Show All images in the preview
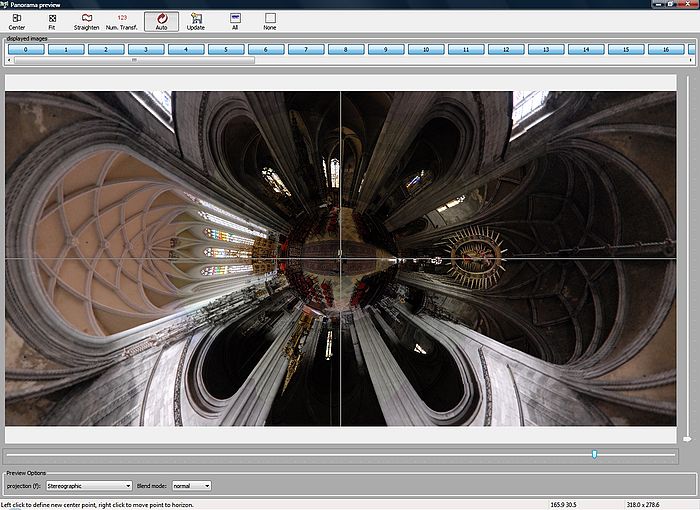The image size is (700, 510). point(235,20)
